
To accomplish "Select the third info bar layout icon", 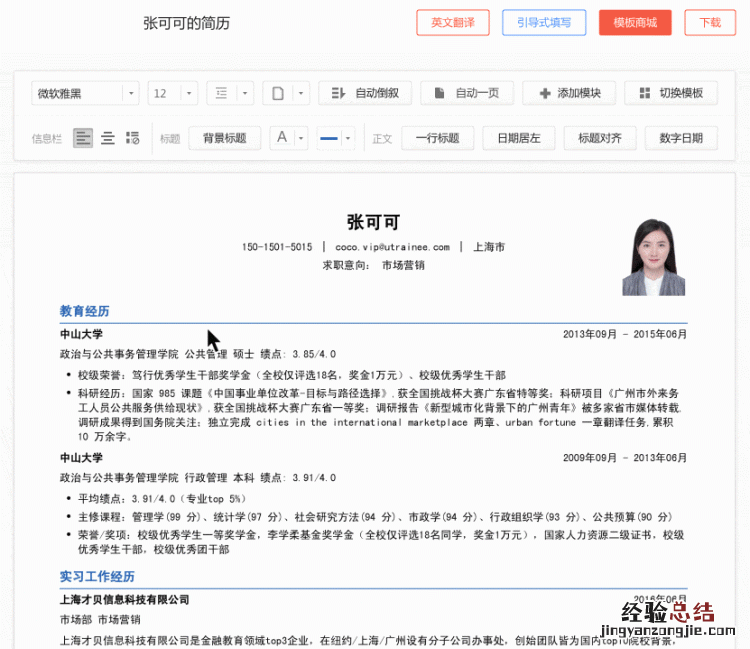I will pyautogui.click(x=132, y=138).
